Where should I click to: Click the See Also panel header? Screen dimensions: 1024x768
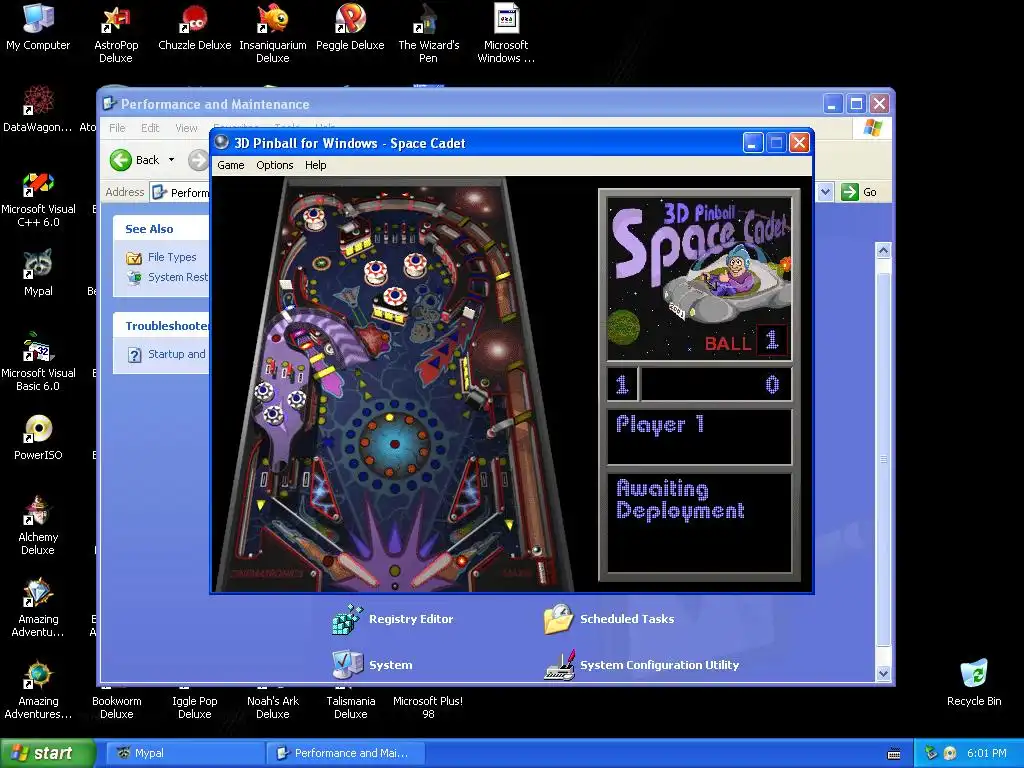[x=161, y=229]
